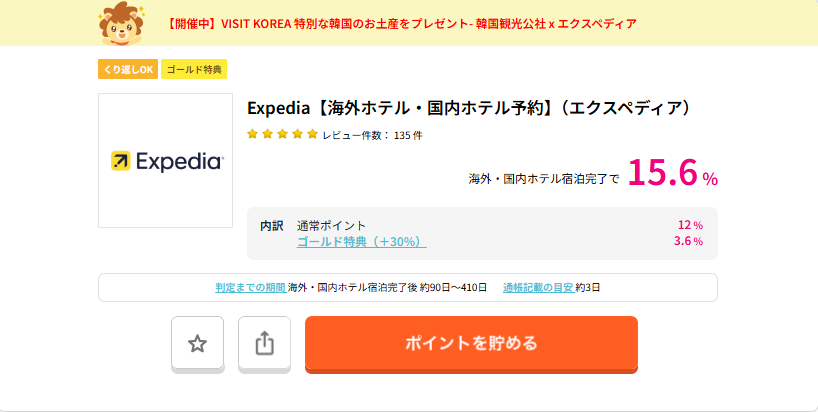The image size is (818, 412).
Task: Click the yellow arrow icon in Expedia logo
Action: click(120, 161)
